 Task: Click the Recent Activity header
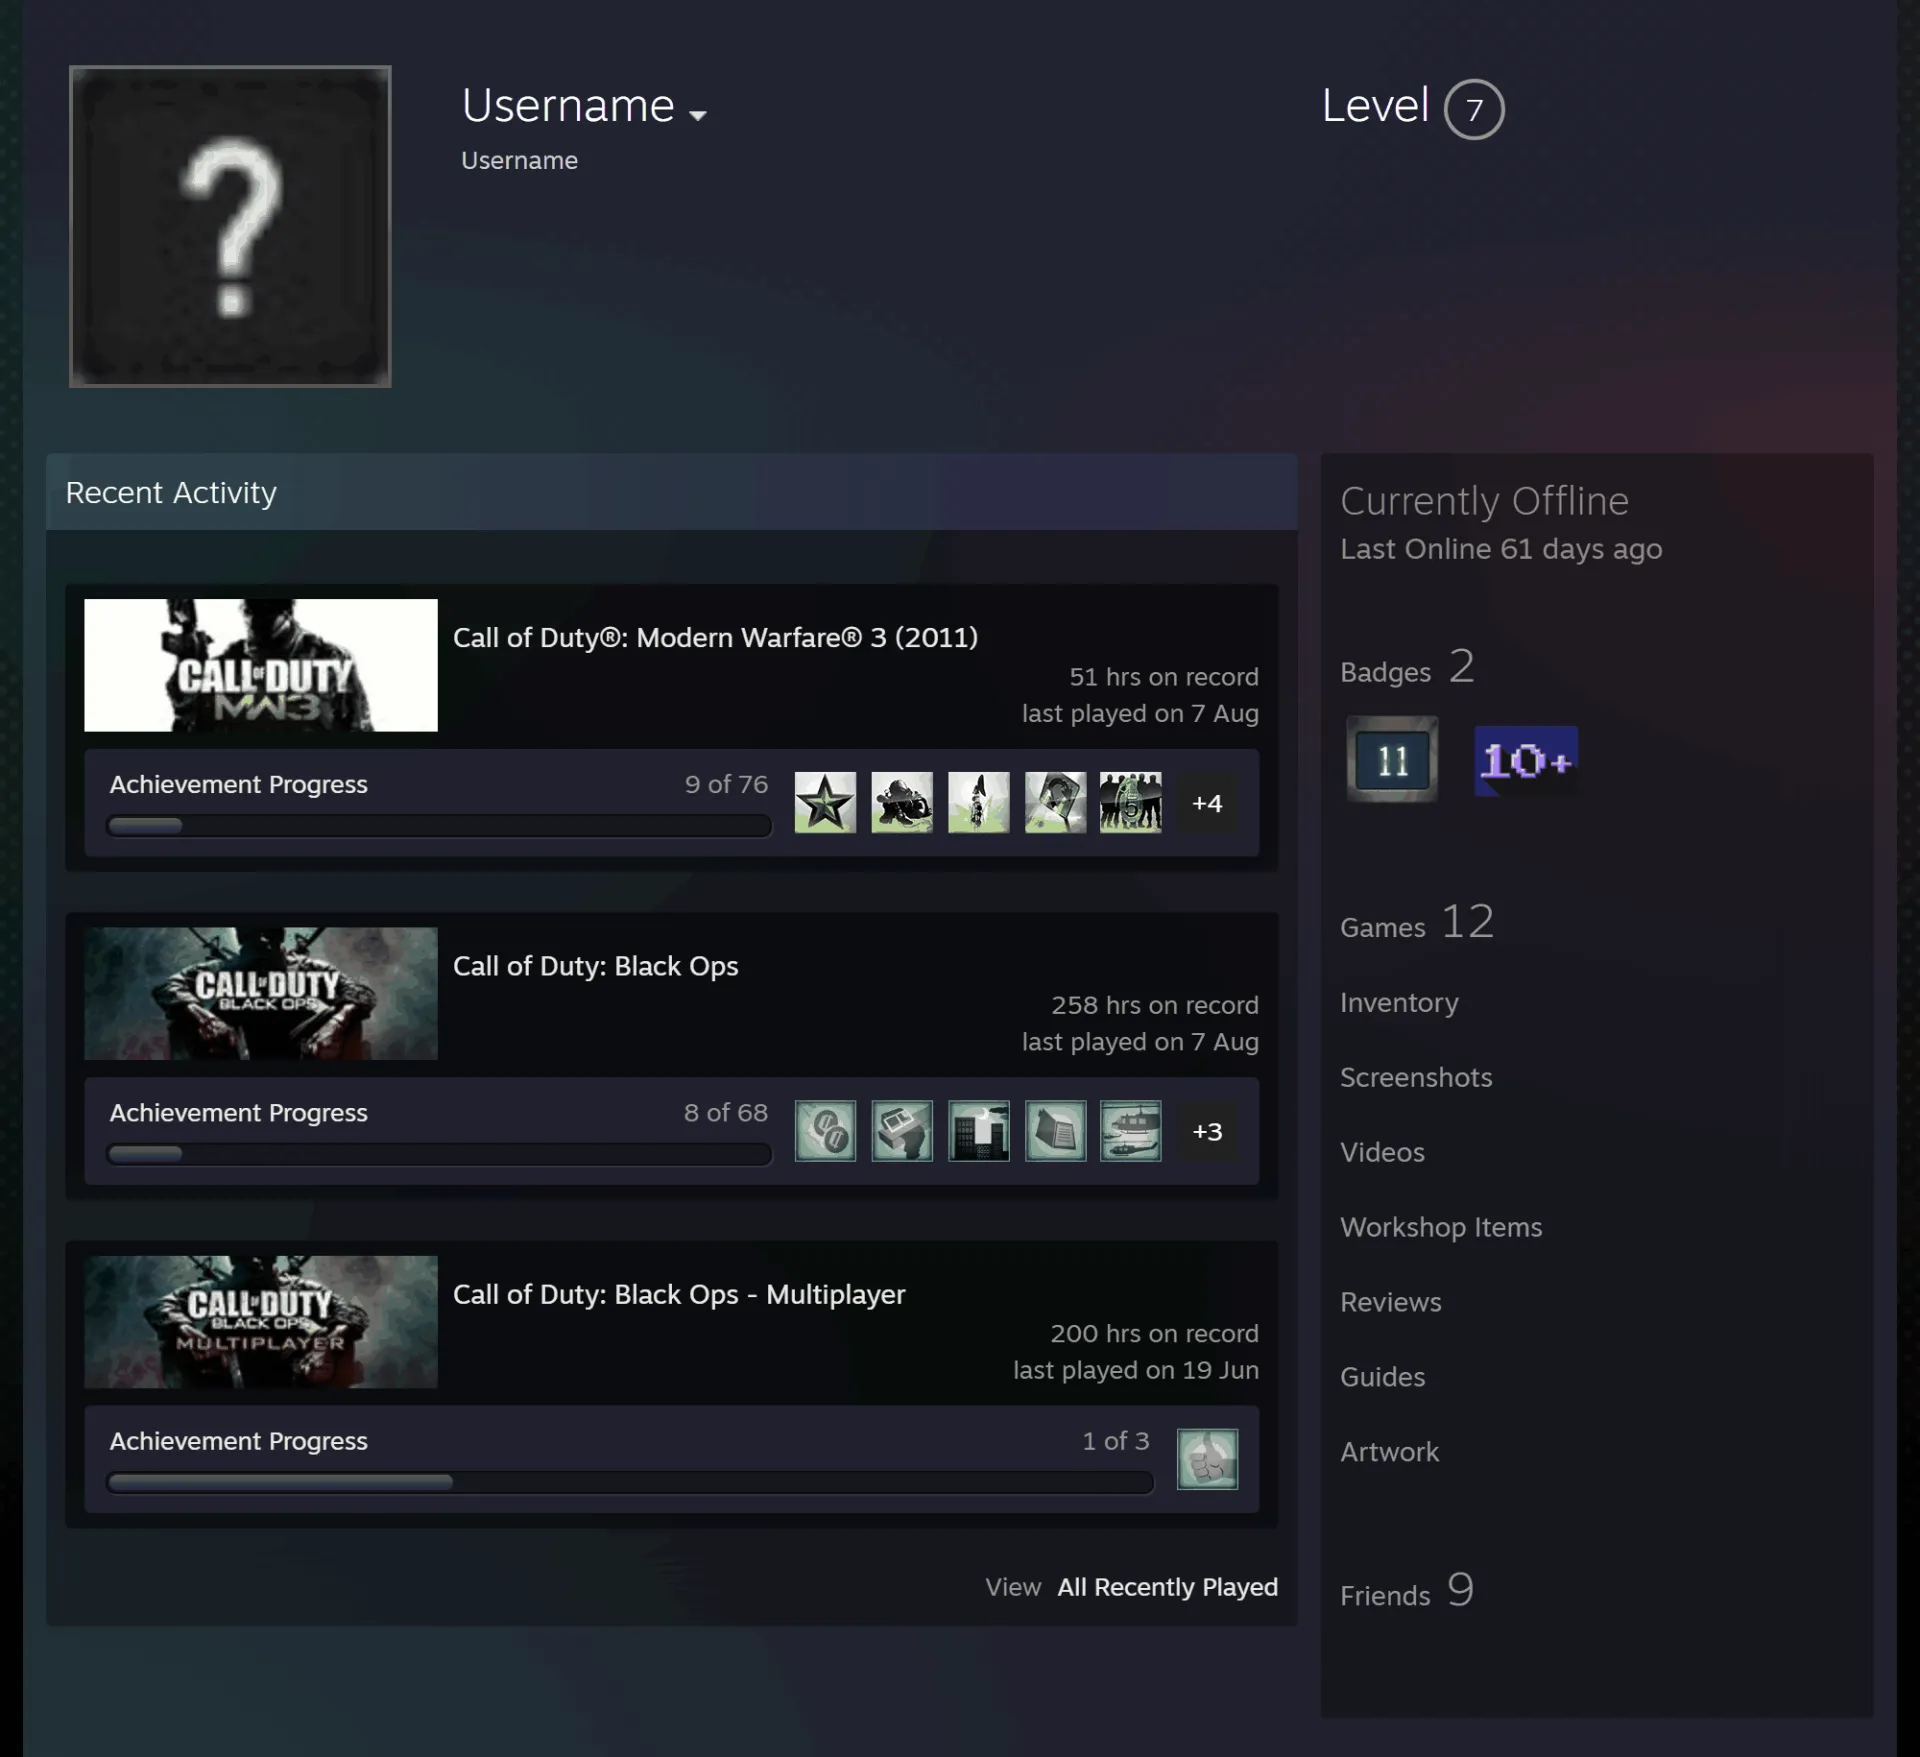671,492
